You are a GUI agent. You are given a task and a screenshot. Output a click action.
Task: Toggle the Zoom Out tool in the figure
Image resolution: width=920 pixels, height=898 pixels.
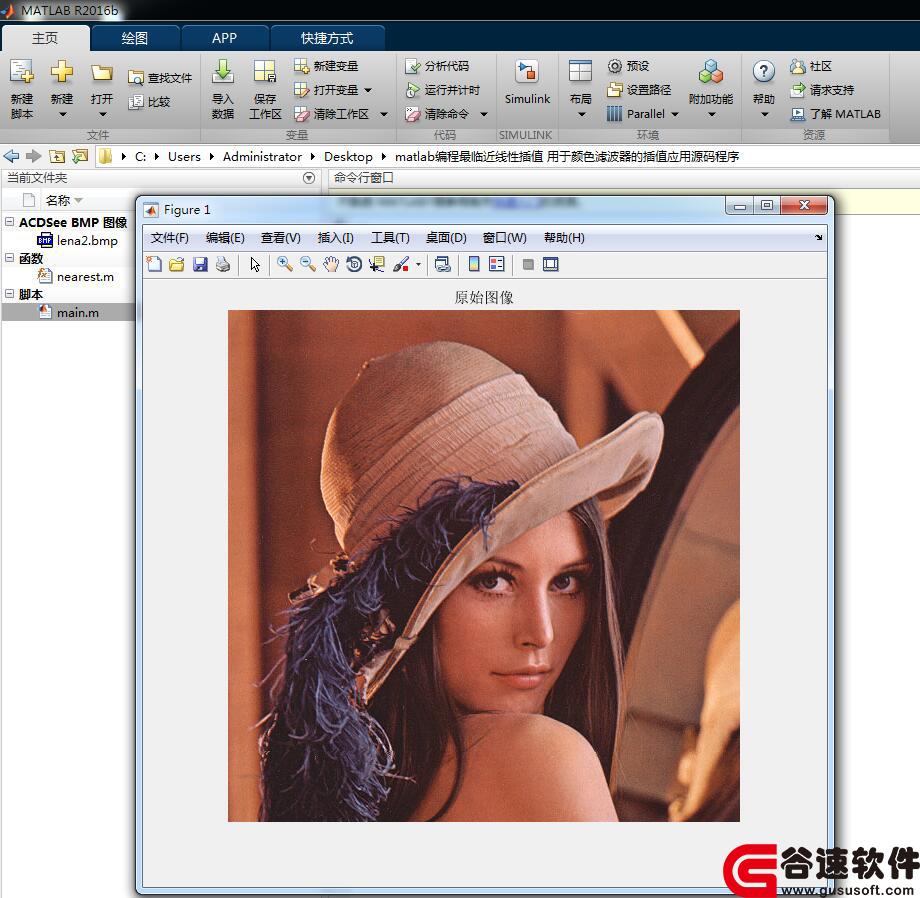pyautogui.click(x=307, y=265)
